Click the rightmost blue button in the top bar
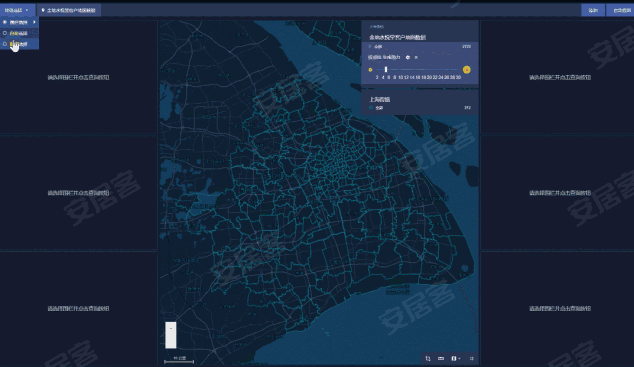 (x=621, y=10)
